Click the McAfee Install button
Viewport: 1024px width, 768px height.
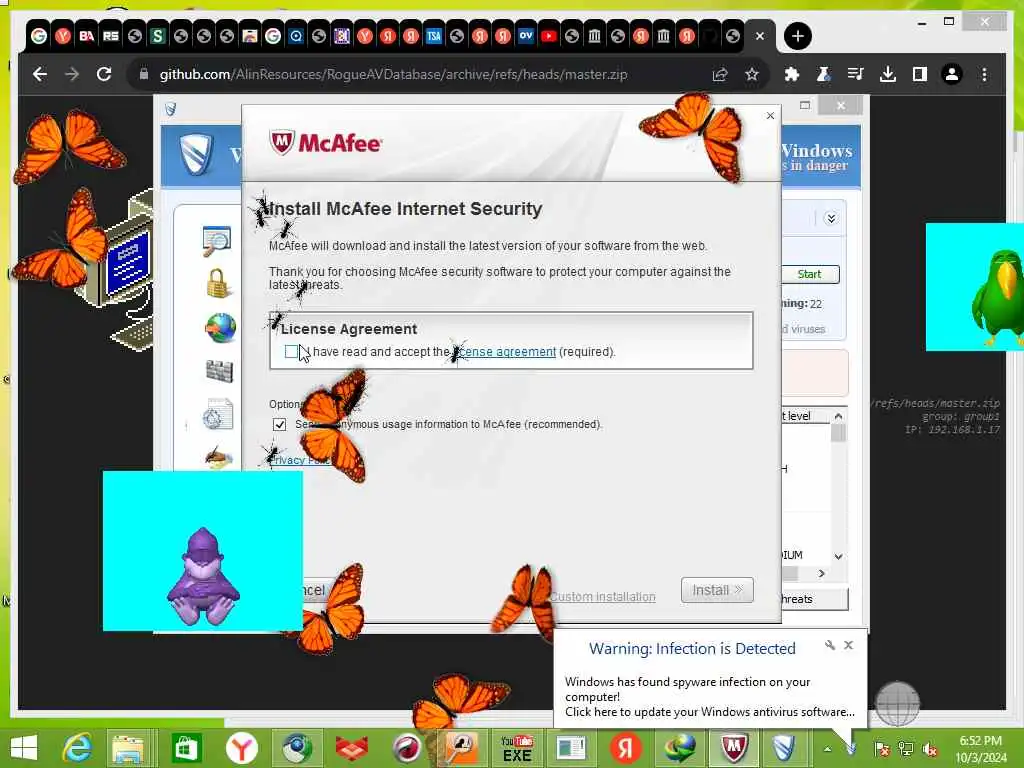717,590
